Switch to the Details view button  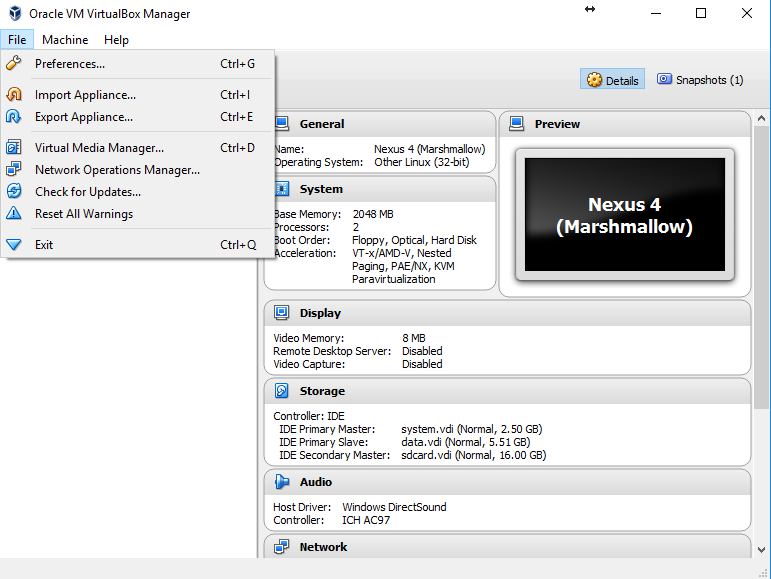612,80
